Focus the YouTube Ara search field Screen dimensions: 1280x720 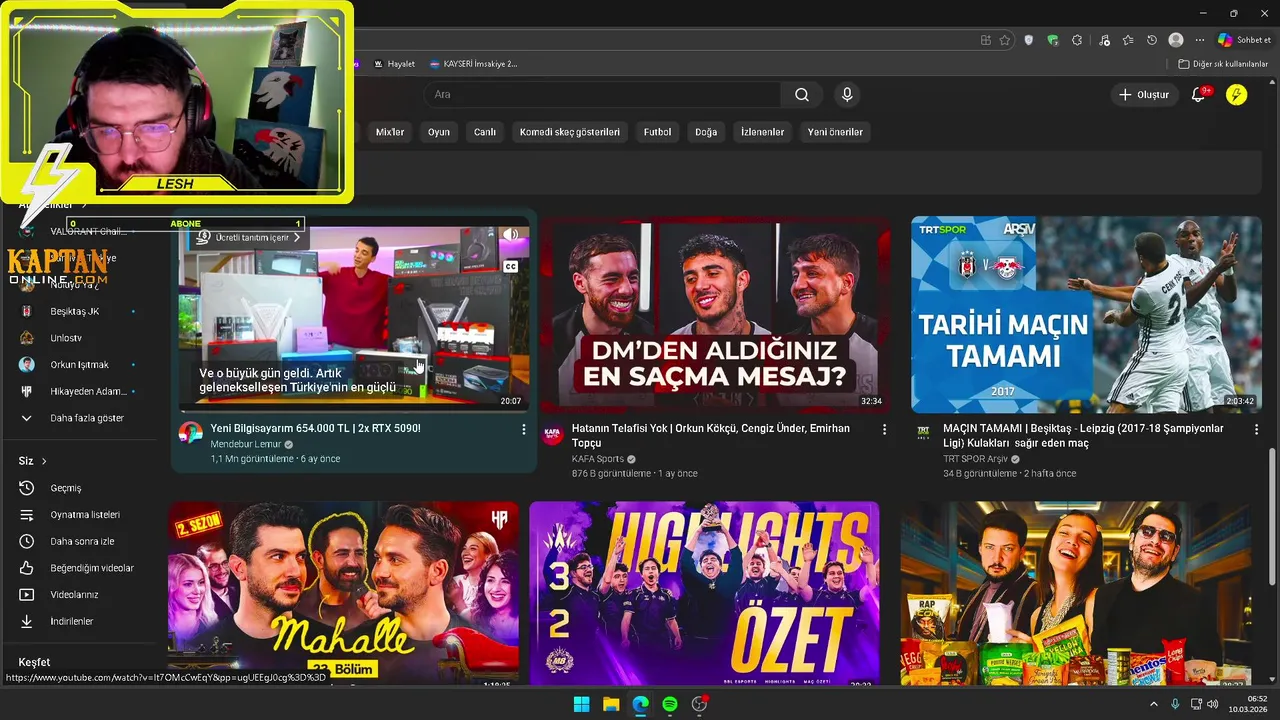[x=603, y=95]
